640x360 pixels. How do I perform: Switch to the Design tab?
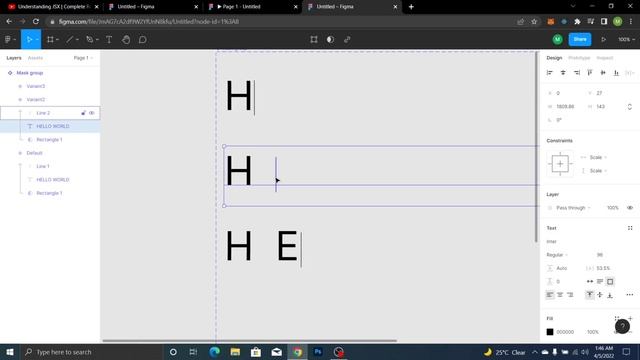coord(554,58)
